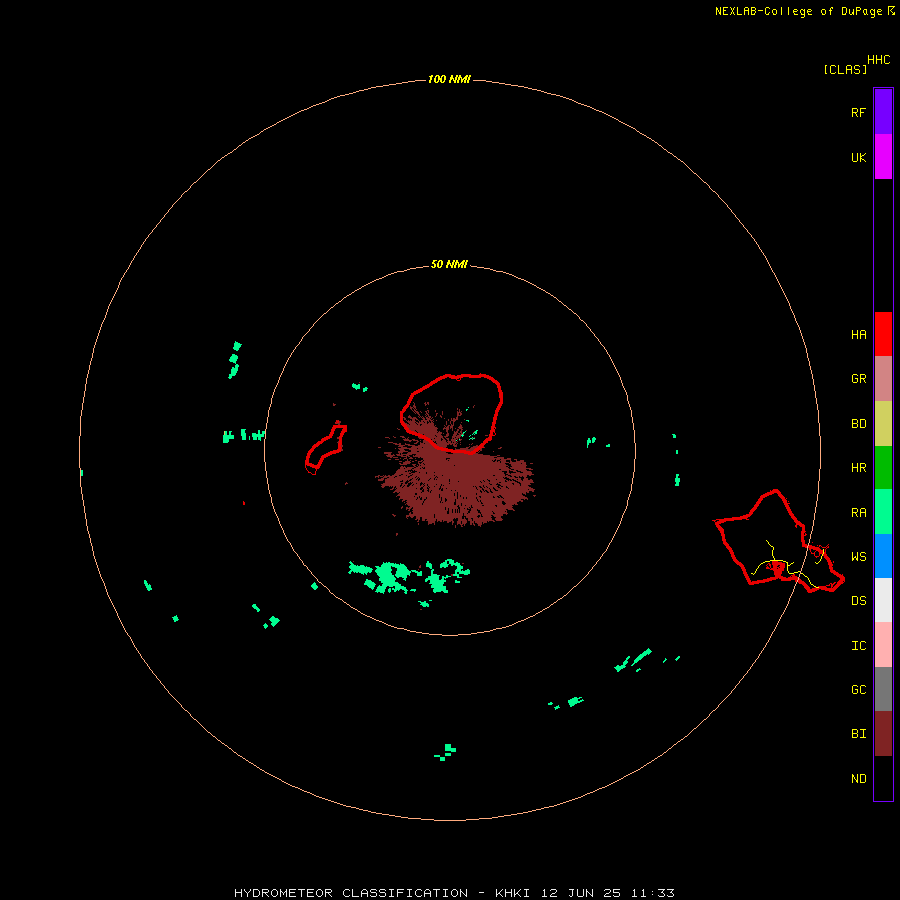The image size is (900, 900).
Task: Click the IC light pink legend swatch
Action: click(x=883, y=645)
